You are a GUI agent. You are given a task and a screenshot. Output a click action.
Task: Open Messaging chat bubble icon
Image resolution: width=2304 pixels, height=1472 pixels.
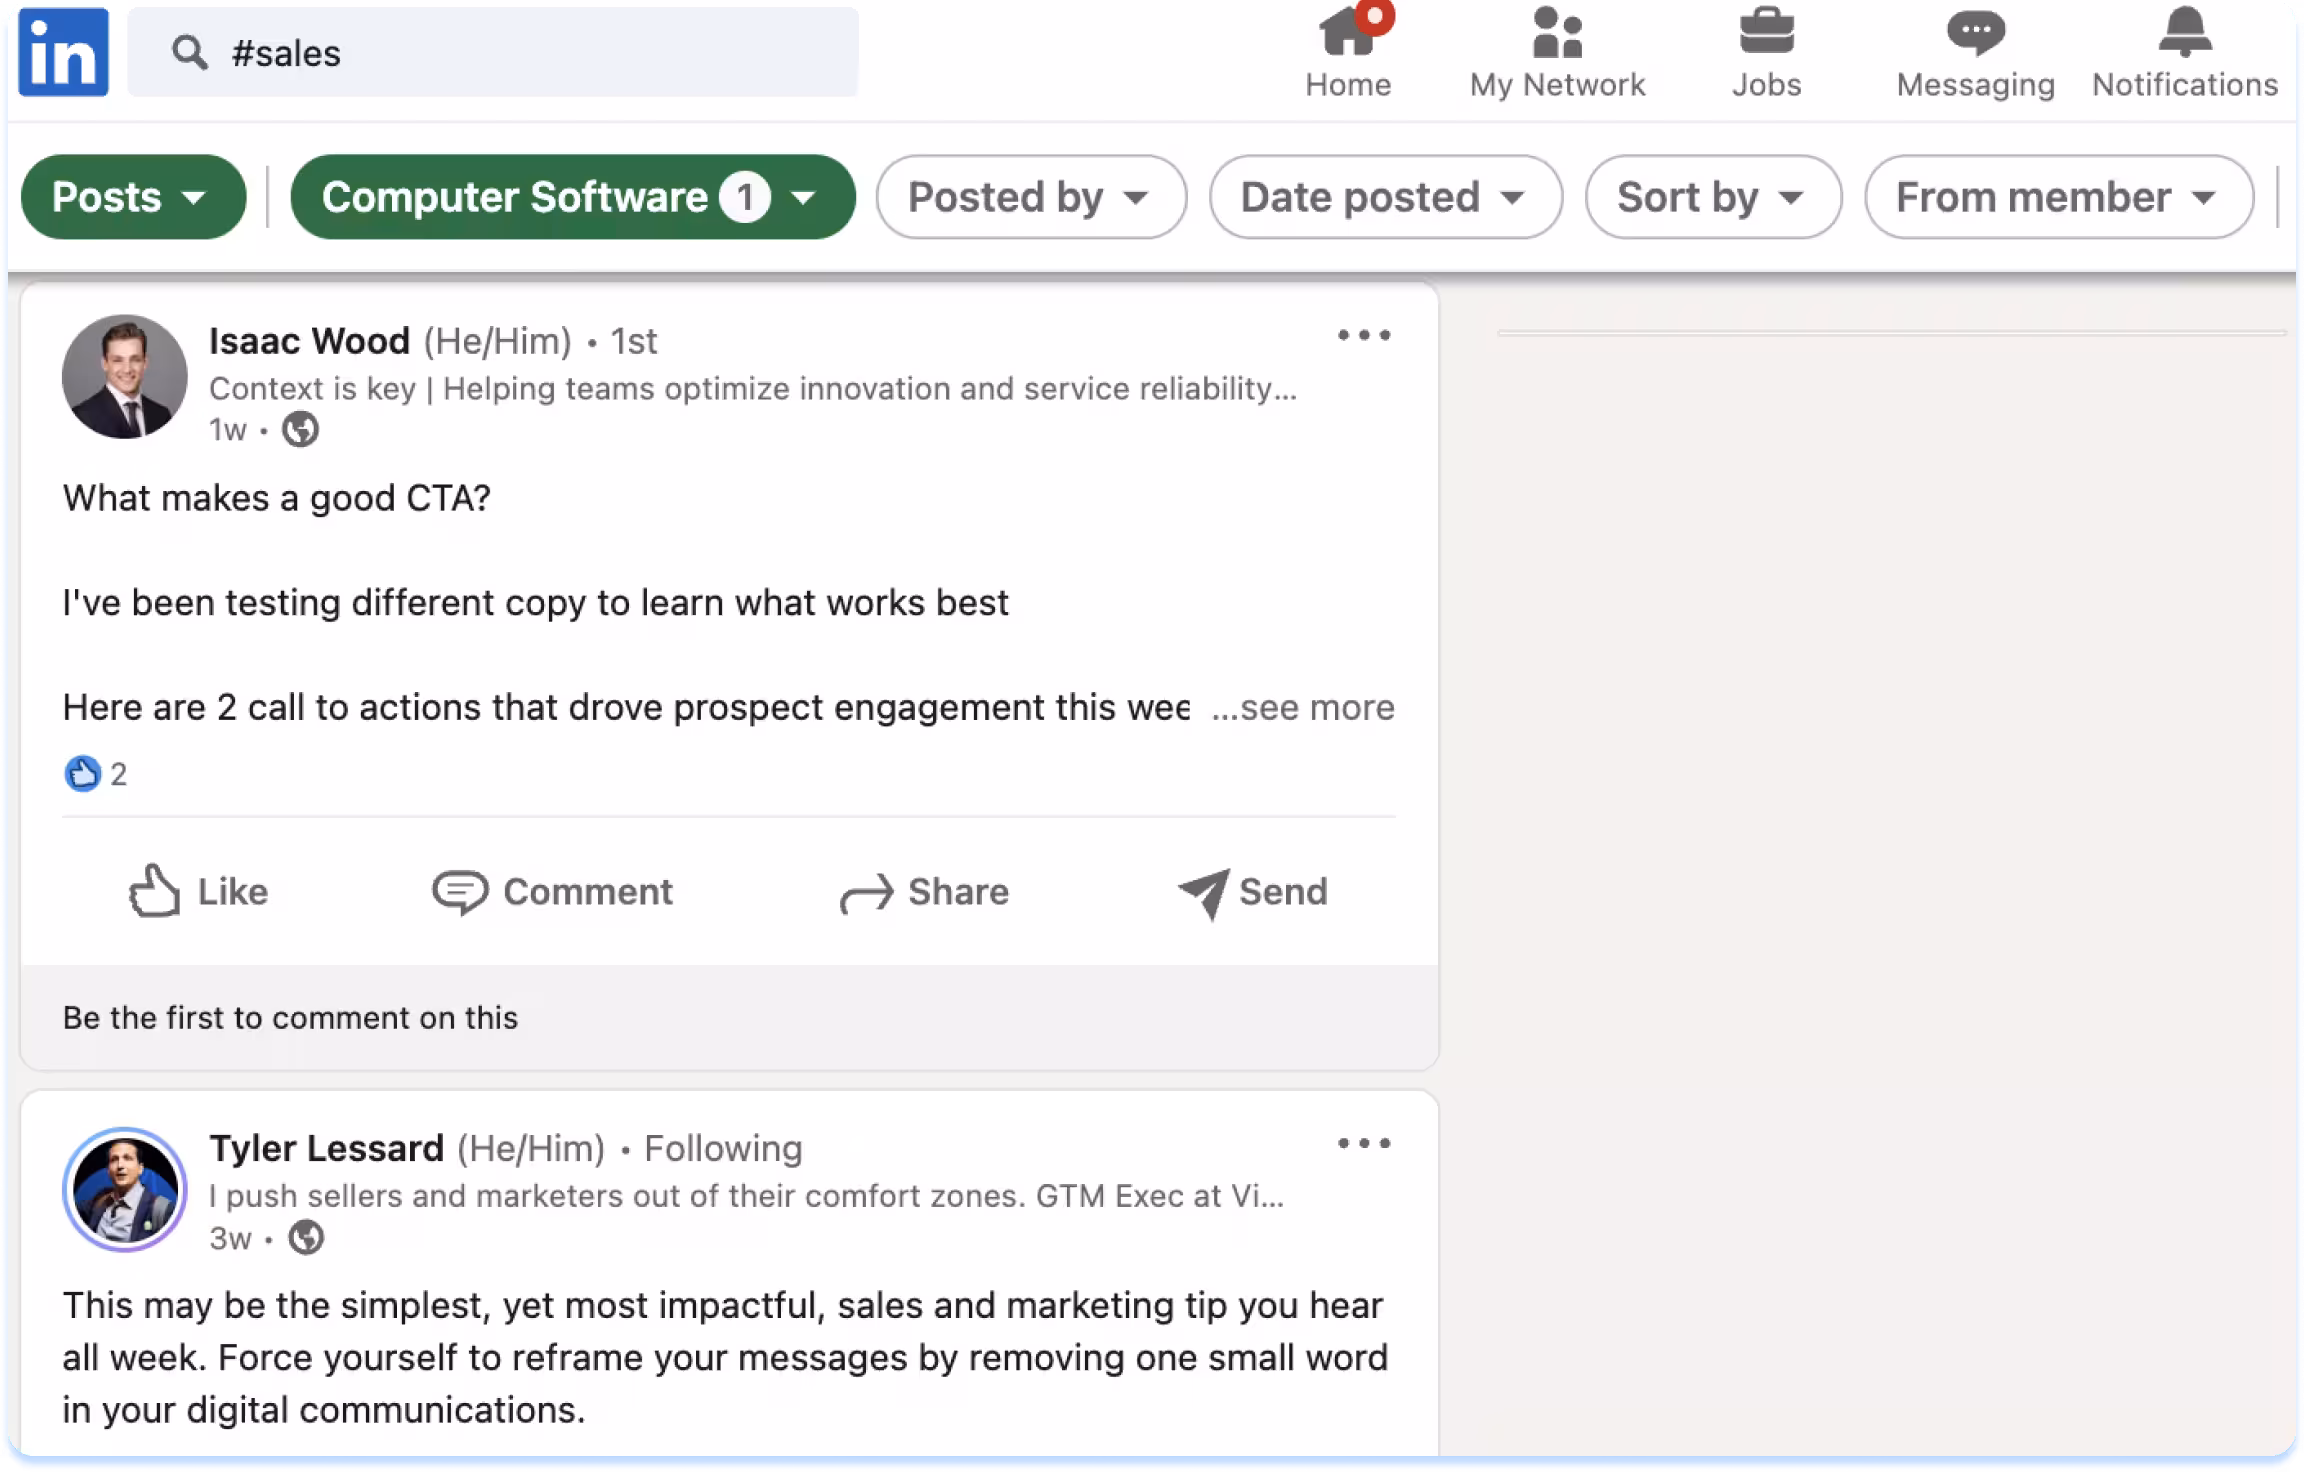1975,32
